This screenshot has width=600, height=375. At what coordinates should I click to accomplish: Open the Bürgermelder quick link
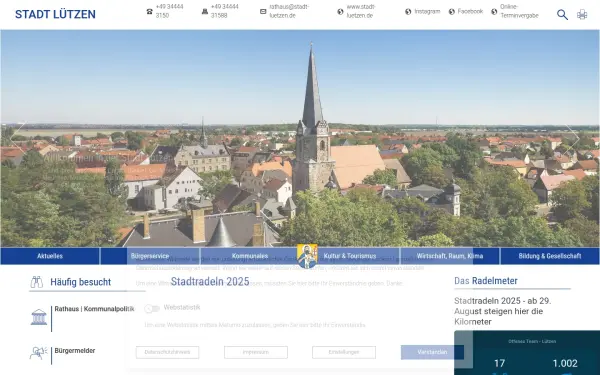pyautogui.click(x=75, y=351)
